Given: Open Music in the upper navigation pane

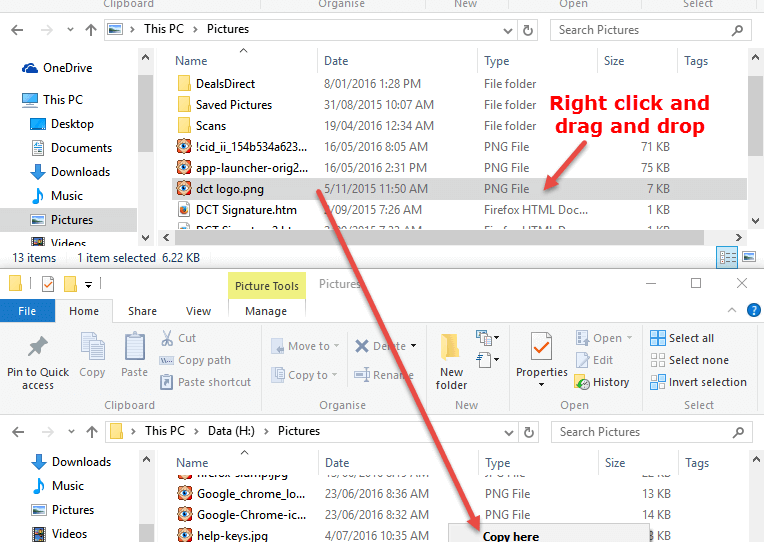Looking at the screenshot, I should pyautogui.click(x=57, y=196).
